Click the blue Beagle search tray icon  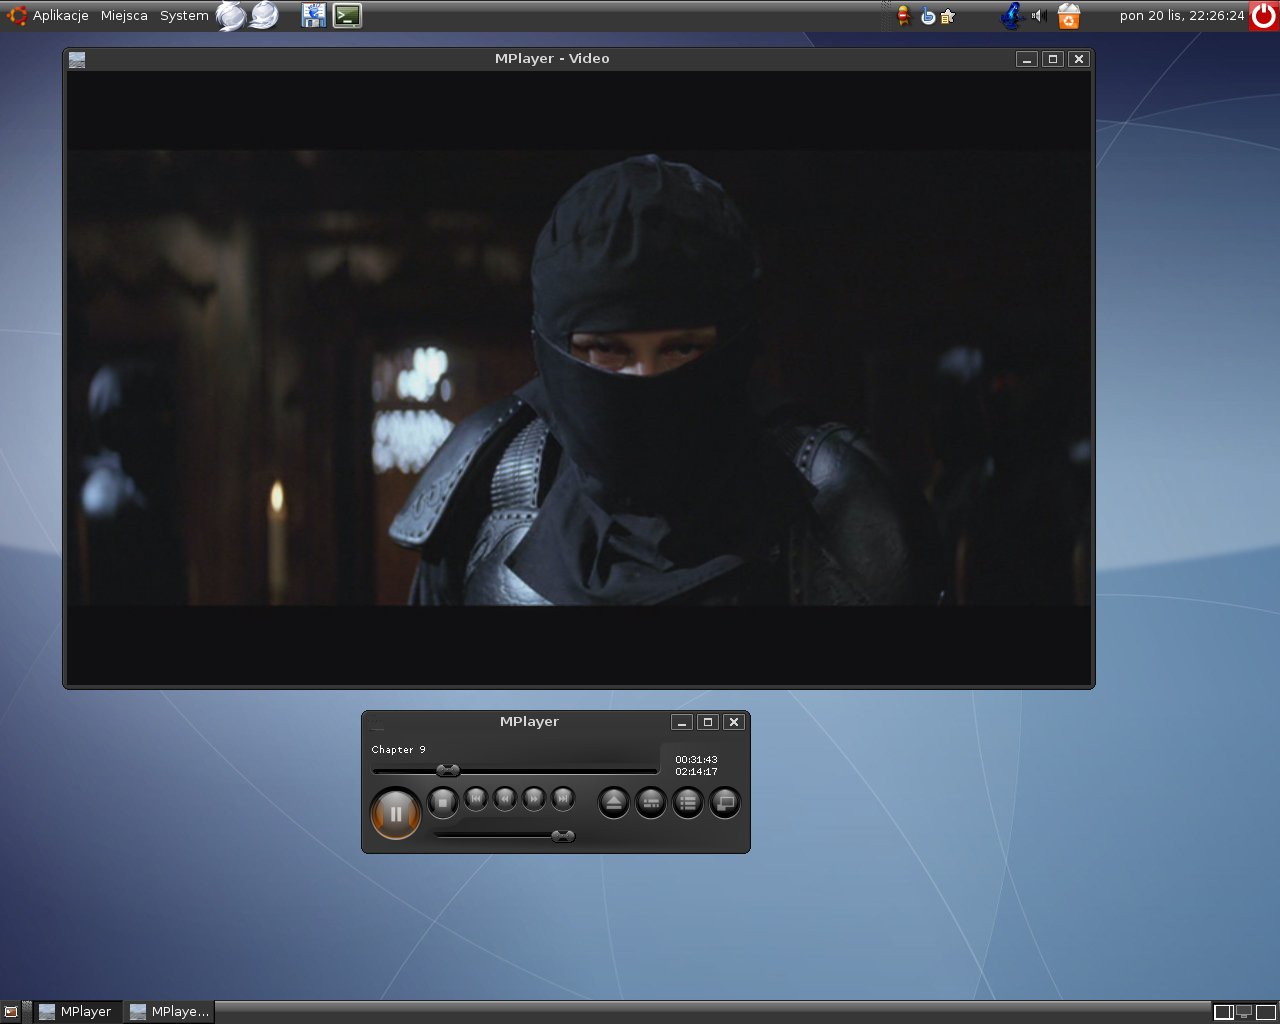point(927,15)
